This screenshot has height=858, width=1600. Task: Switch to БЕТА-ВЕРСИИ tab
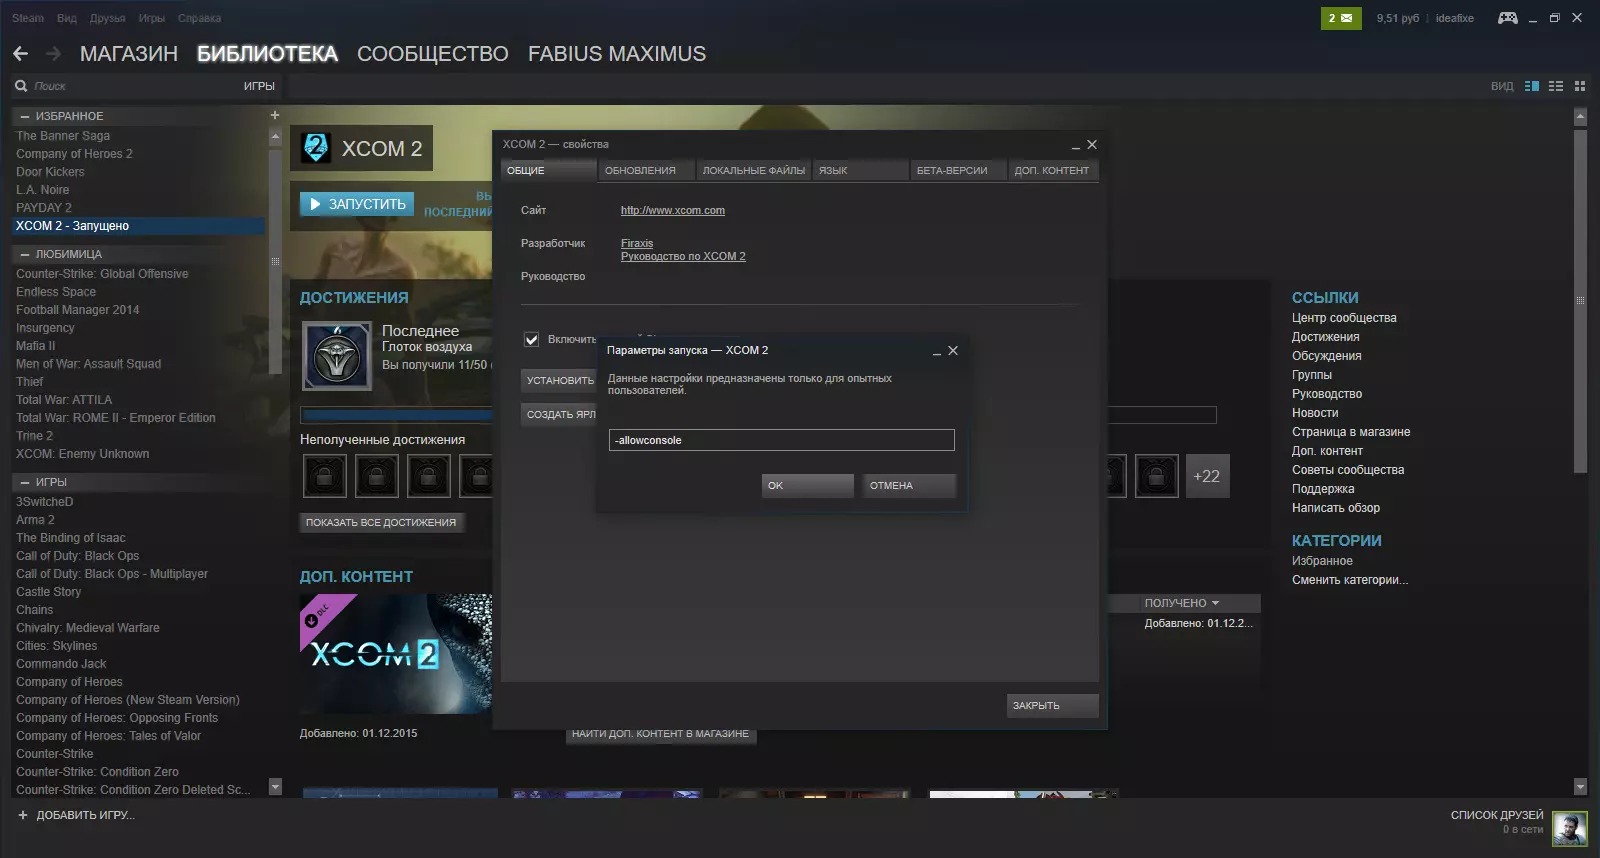tap(958, 170)
